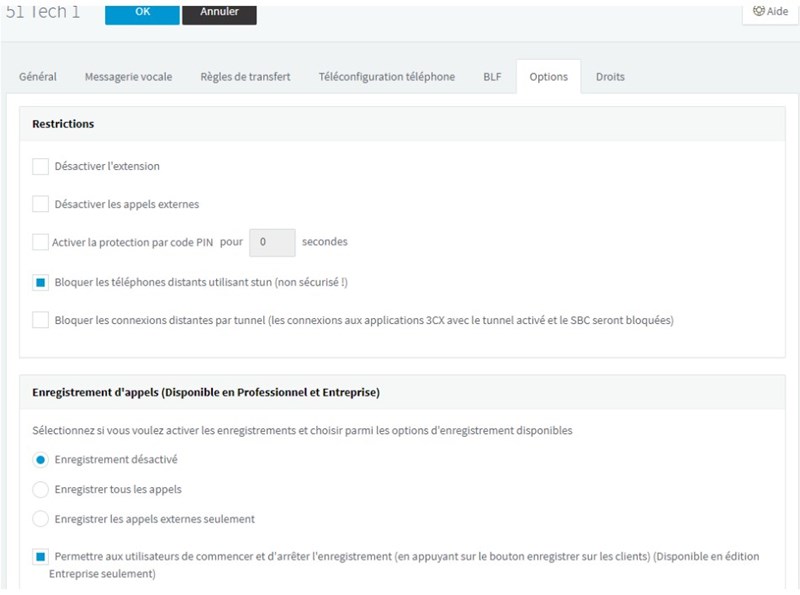
Task: Open Téléconfiguration téléphone tab
Action: point(386,77)
